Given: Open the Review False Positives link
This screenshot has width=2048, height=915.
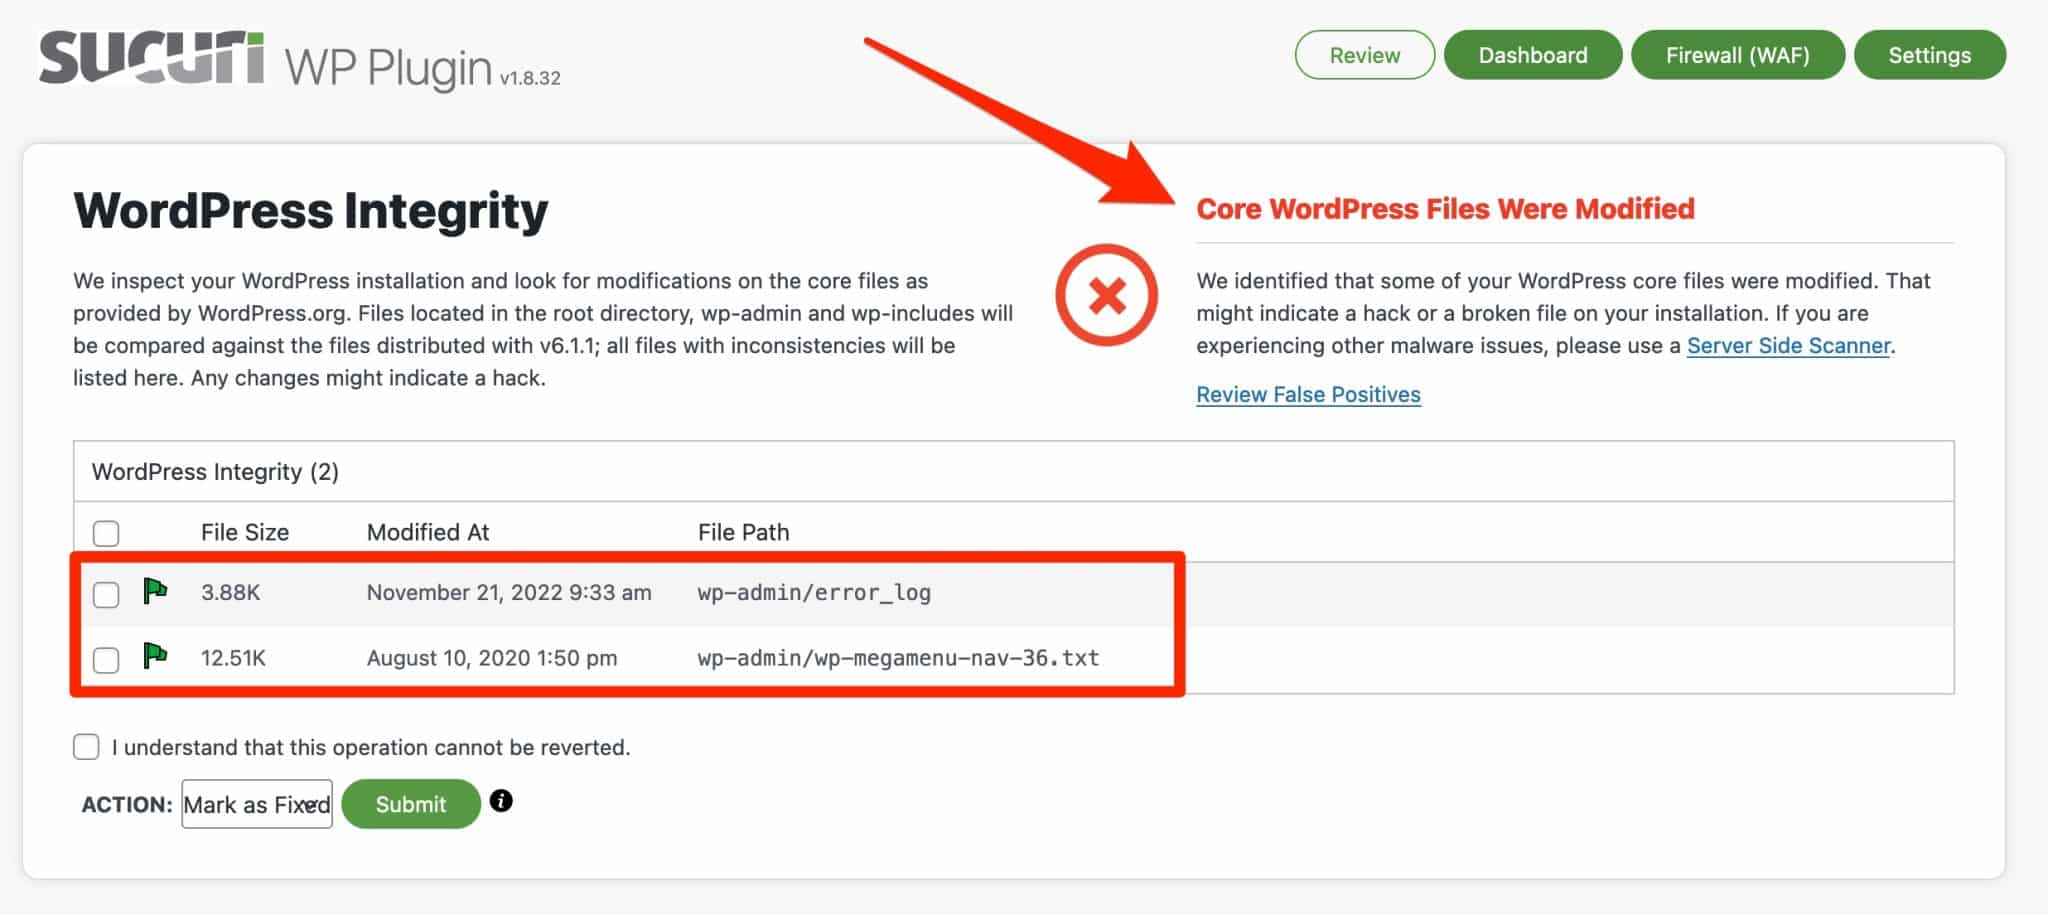Looking at the screenshot, I should (1308, 394).
